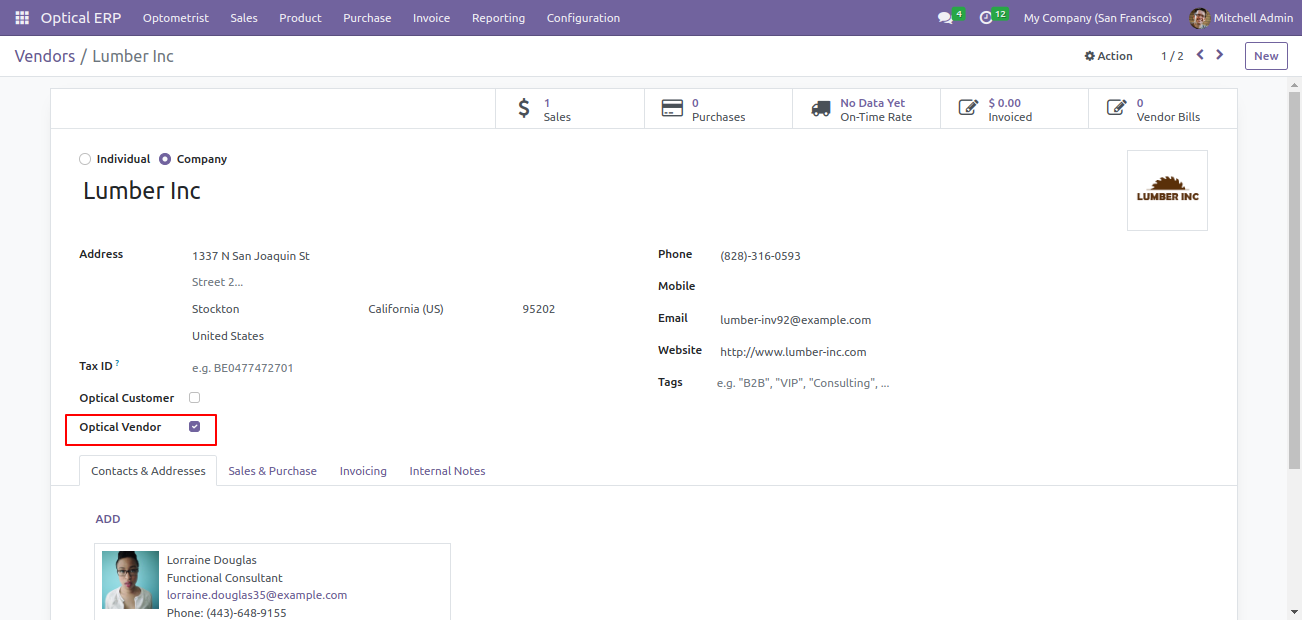
Task: Open the Invoice menu
Action: pos(431,18)
